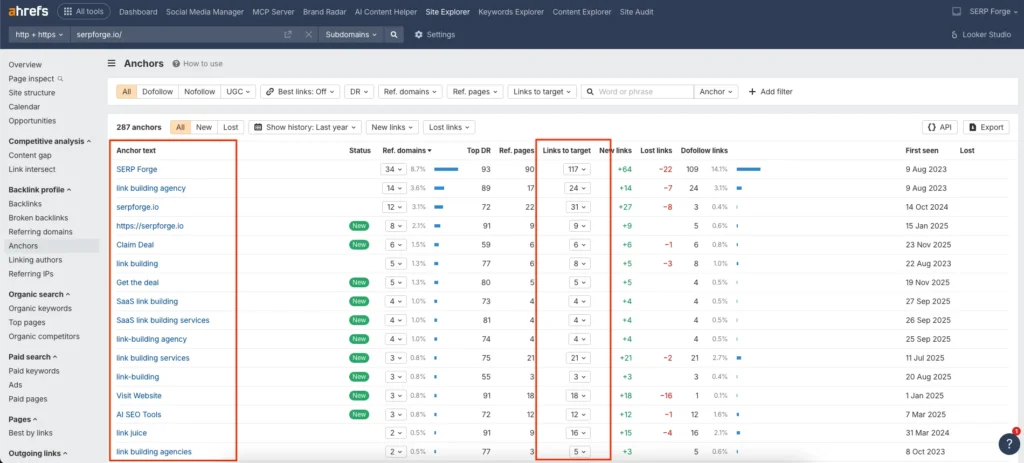Click the SERP Forge row Ref. domains bar
Viewport: 1024px width, 463px height.
click(446, 169)
